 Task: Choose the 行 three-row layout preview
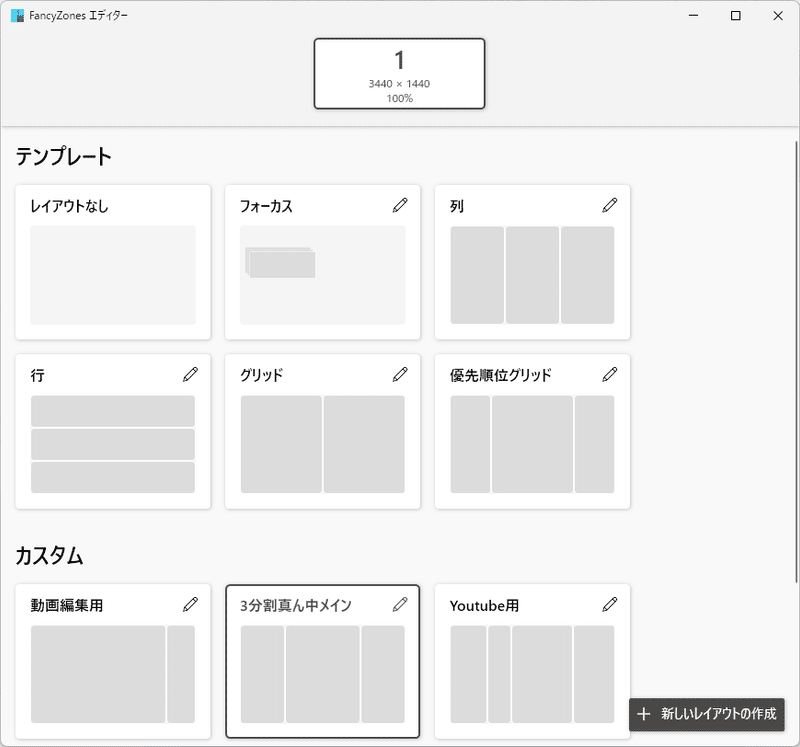pyautogui.click(x=113, y=444)
